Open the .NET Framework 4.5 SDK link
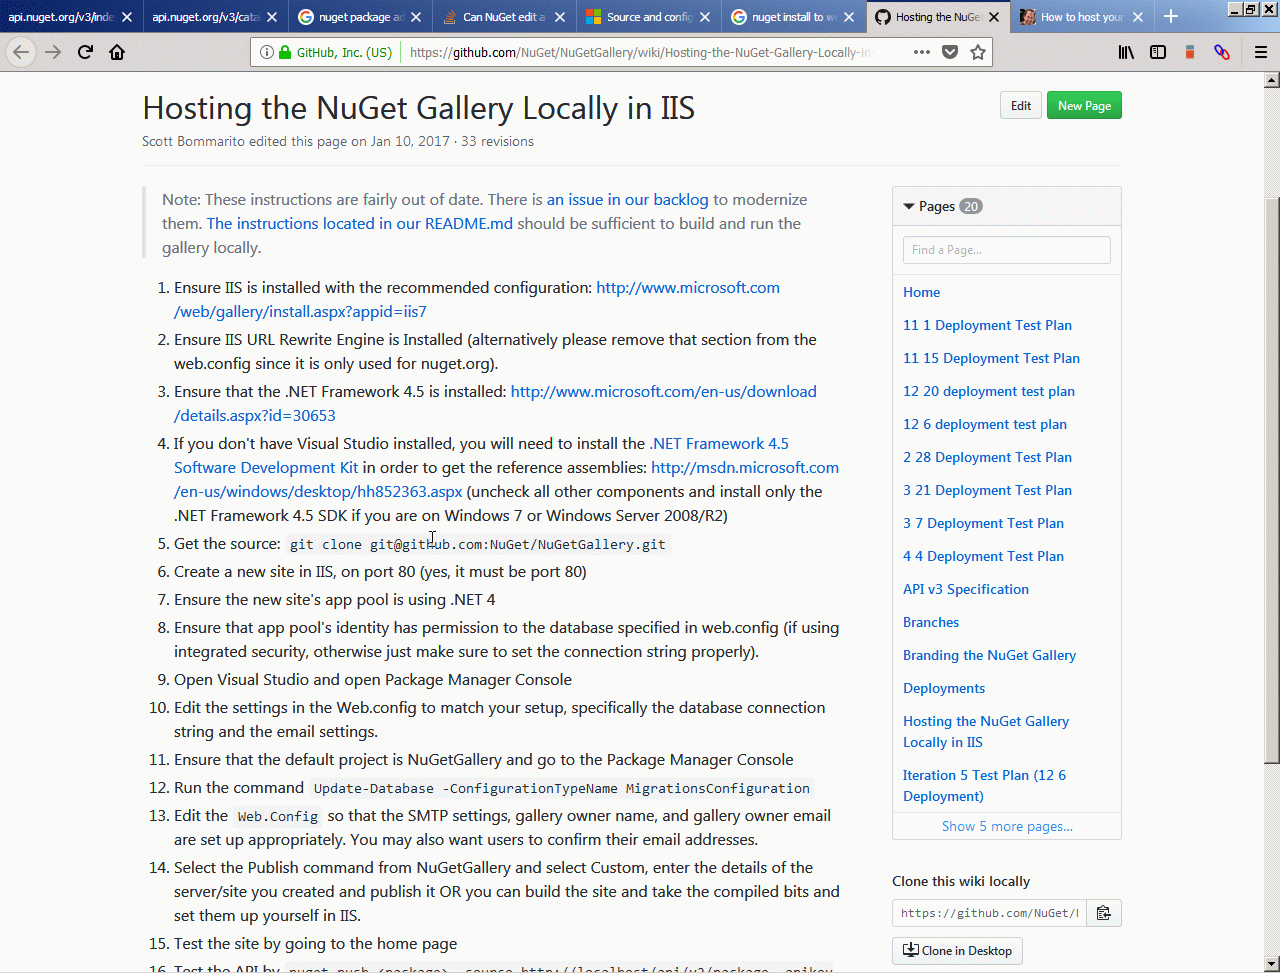 [x=481, y=455]
